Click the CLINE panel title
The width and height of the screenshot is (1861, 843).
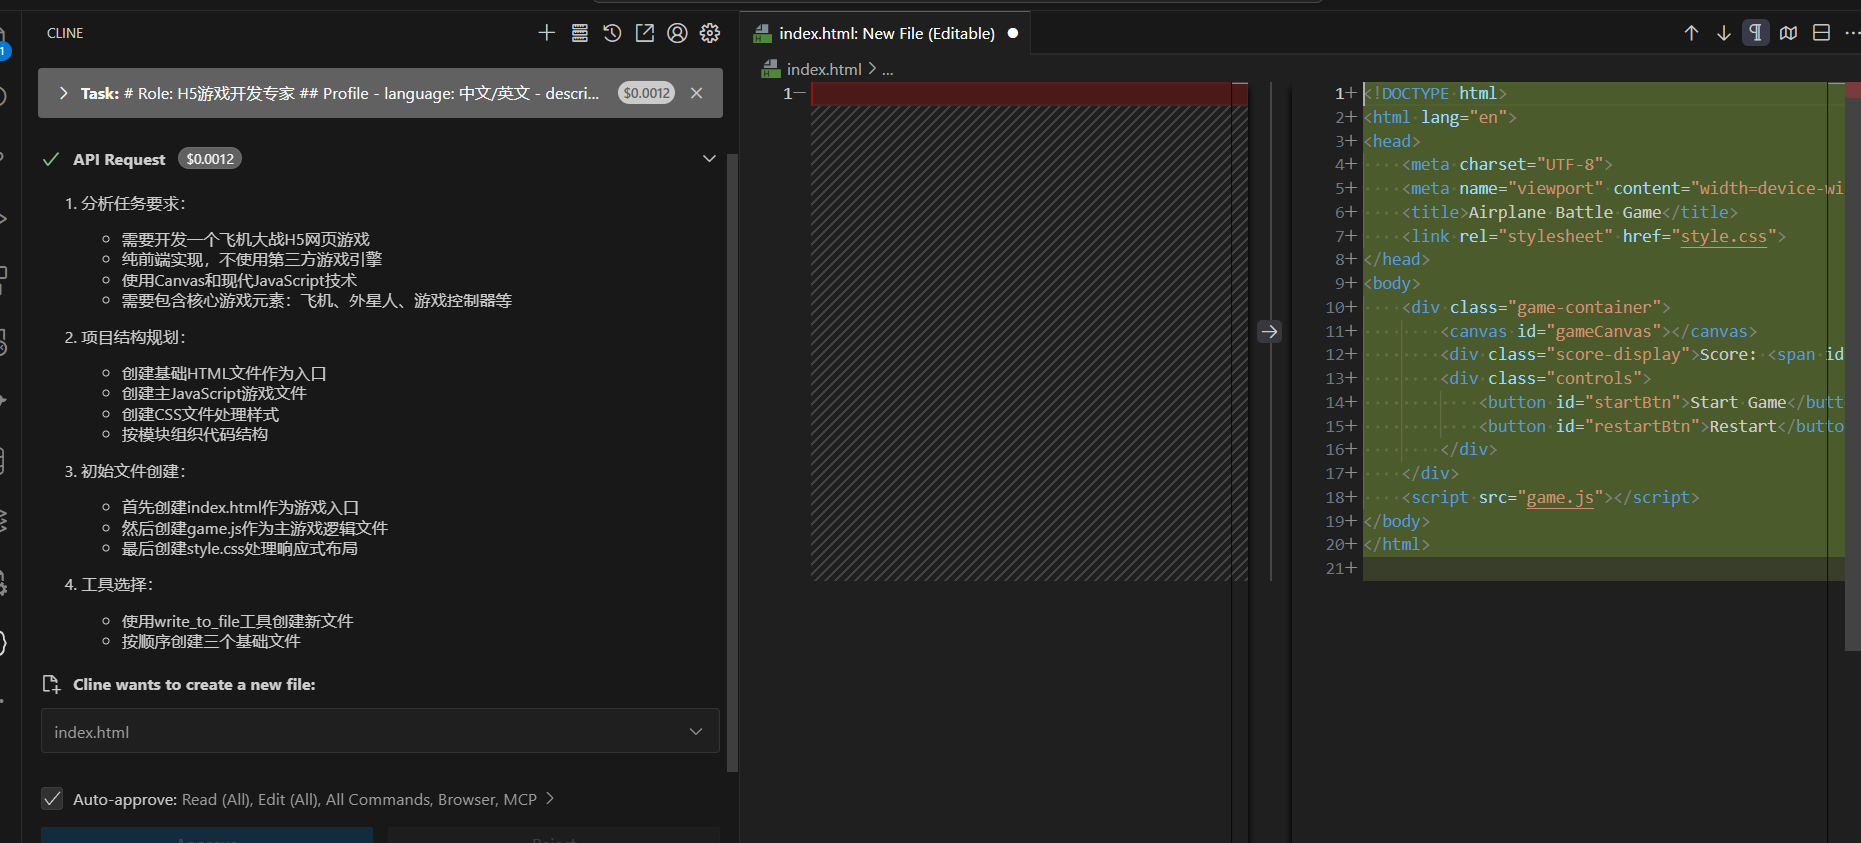pos(65,33)
